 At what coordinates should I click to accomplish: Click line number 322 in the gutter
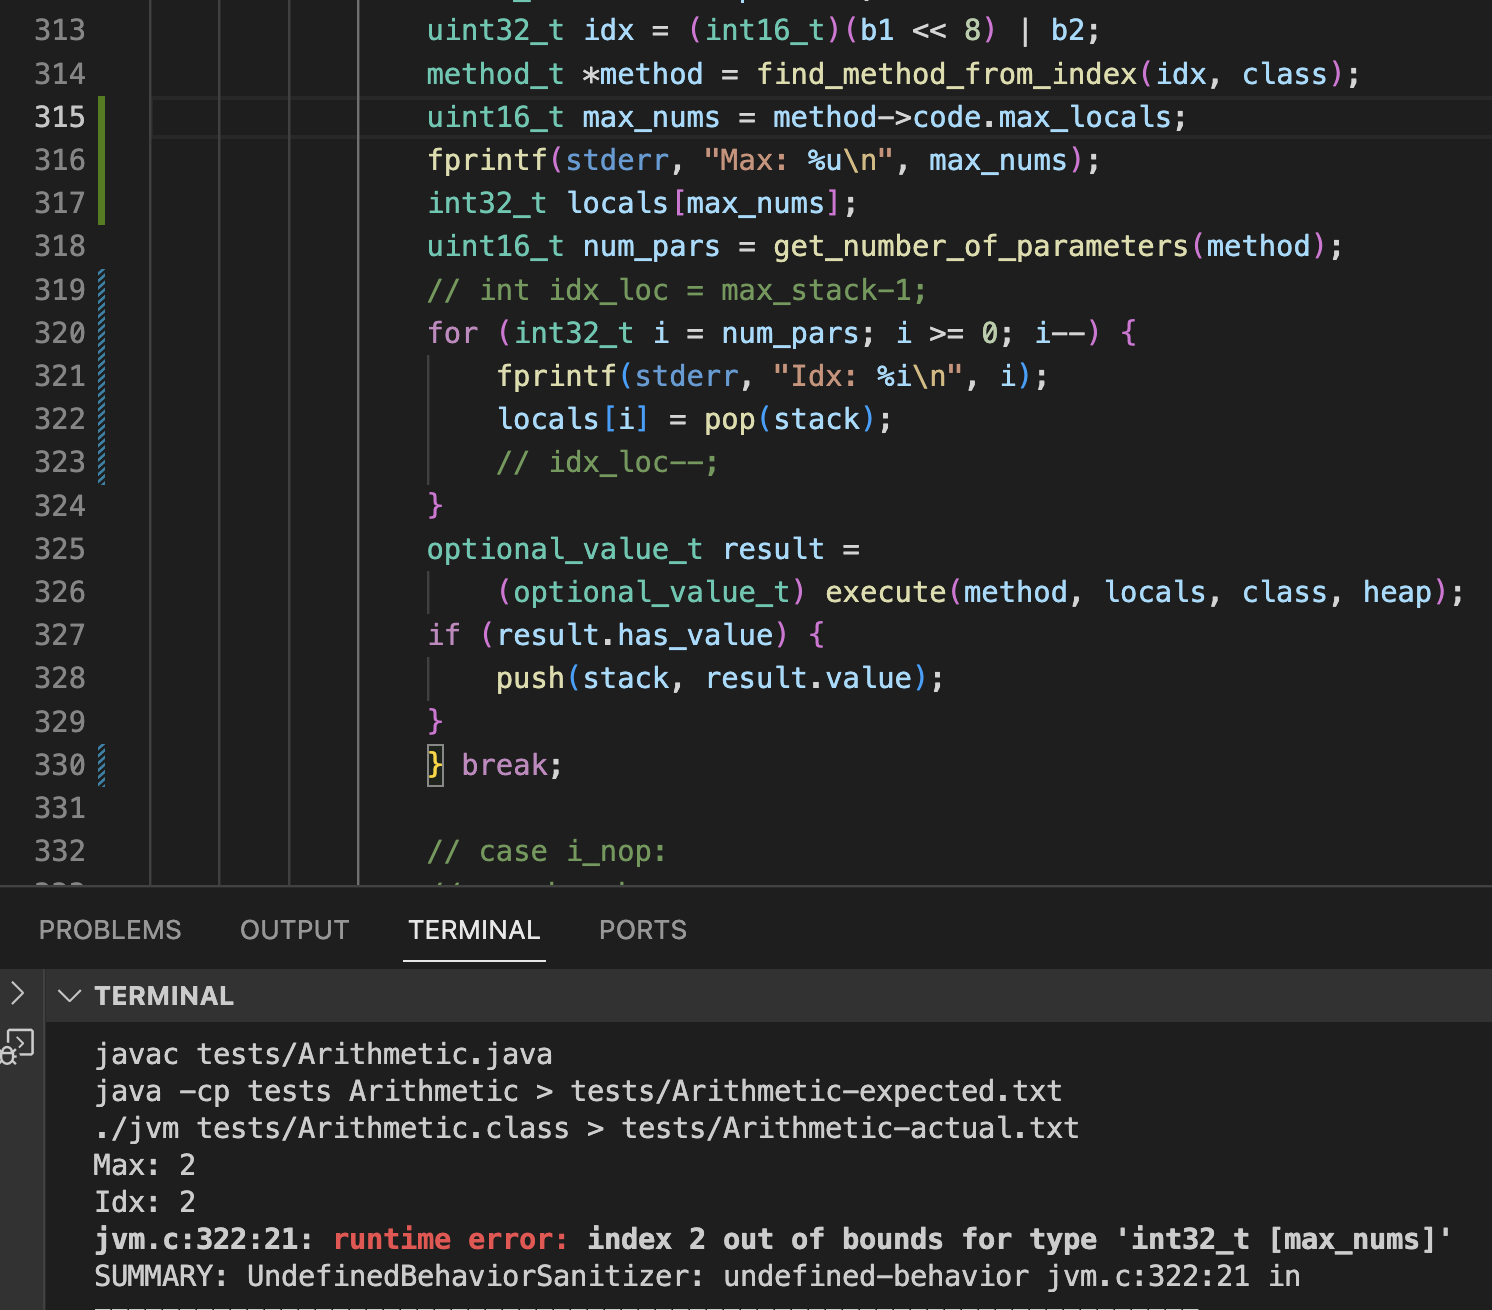(x=60, y=419)
